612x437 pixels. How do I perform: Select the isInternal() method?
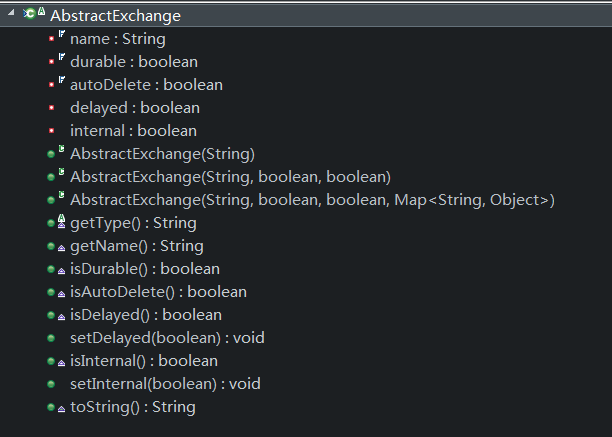click(143, 361)
